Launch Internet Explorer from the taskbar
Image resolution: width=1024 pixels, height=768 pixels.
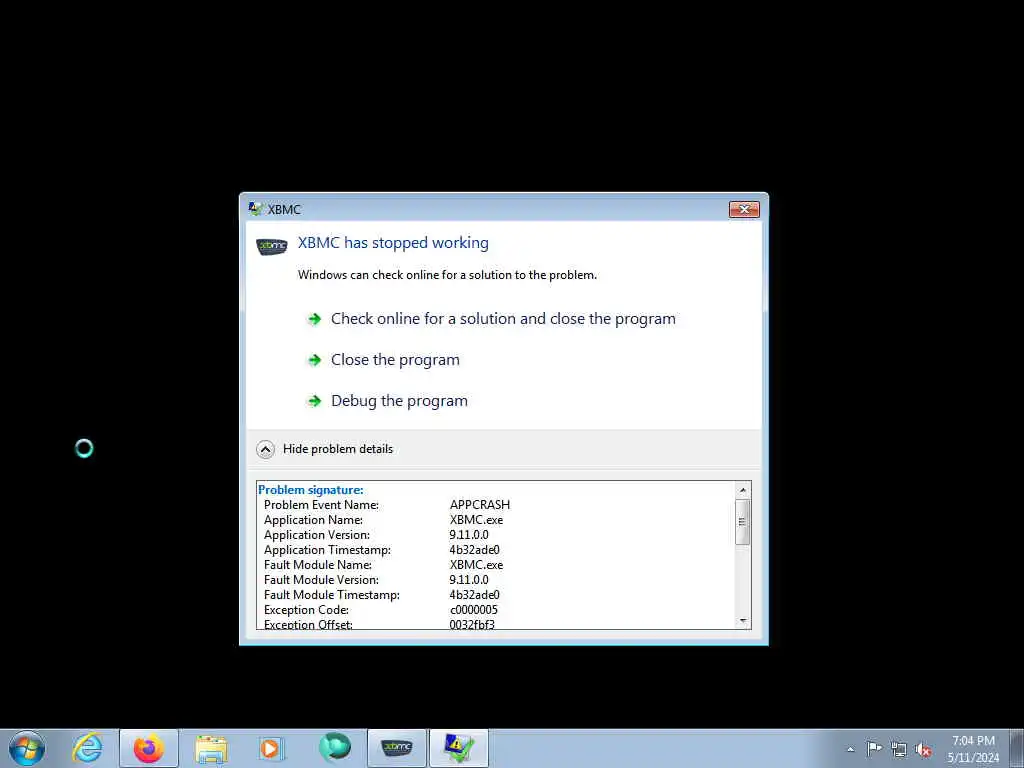click(x=87, y=748)
